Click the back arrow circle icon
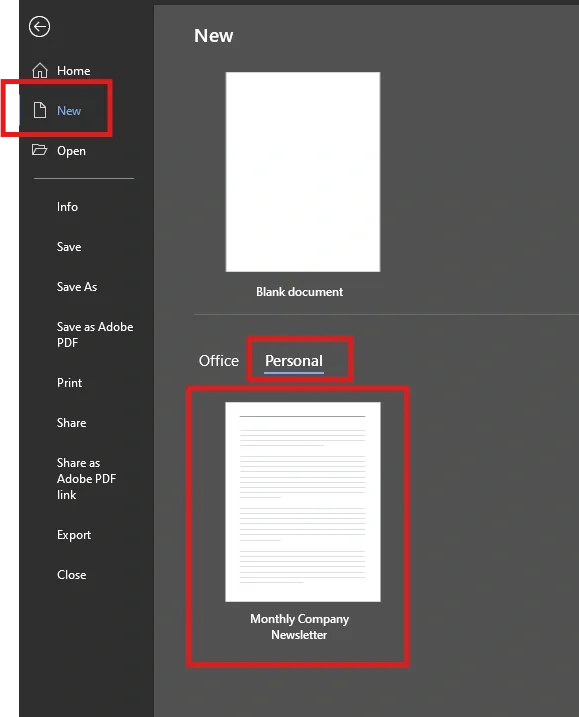579x717 pixels. (39, 27)
